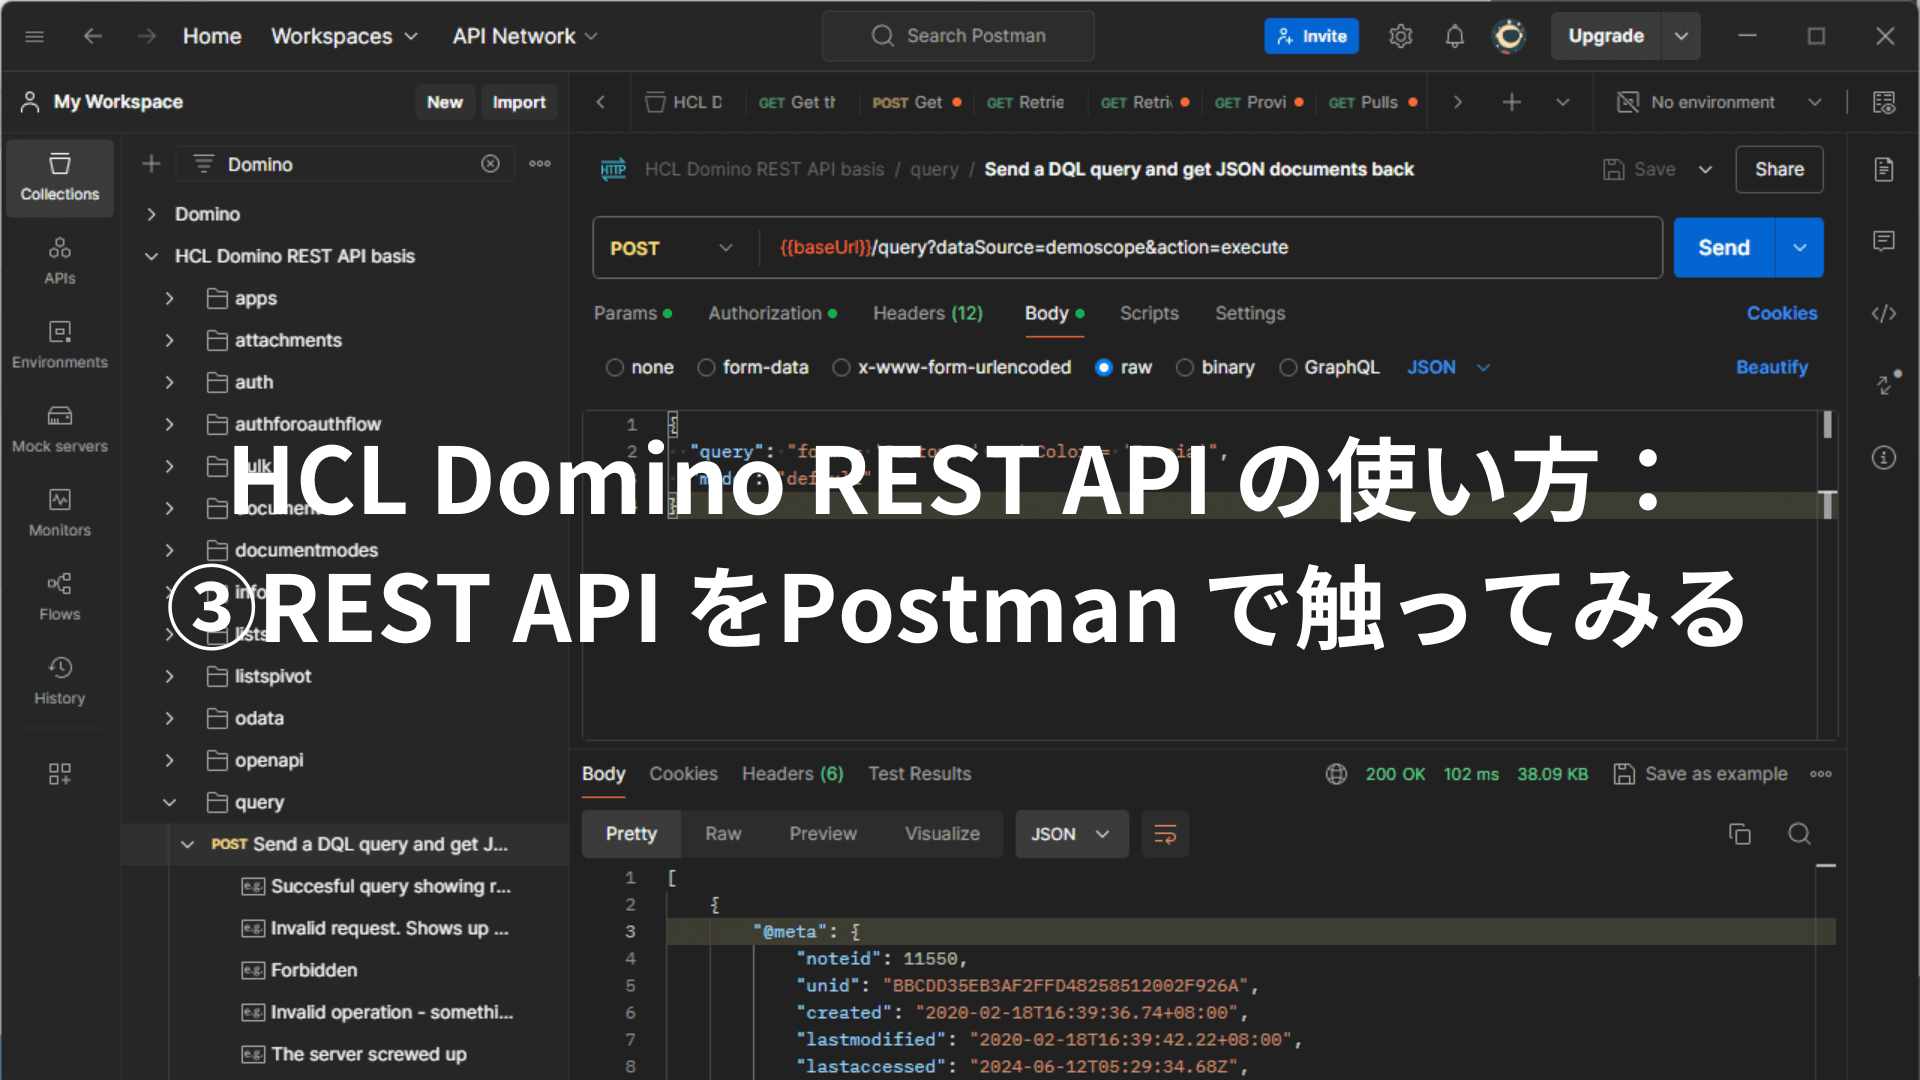1920x1080 pixels.
Task: Select the form-data body option
Action: [707, 368]
